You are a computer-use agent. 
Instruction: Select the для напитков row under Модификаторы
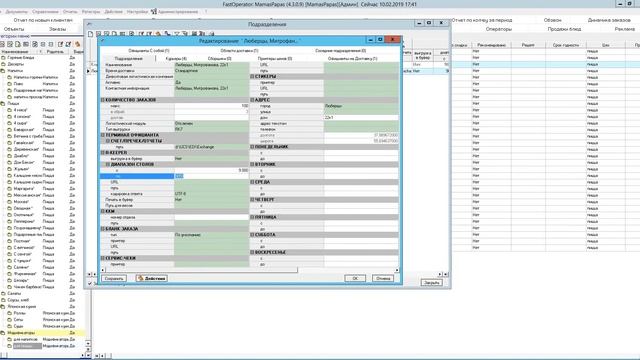coord(41,339)
